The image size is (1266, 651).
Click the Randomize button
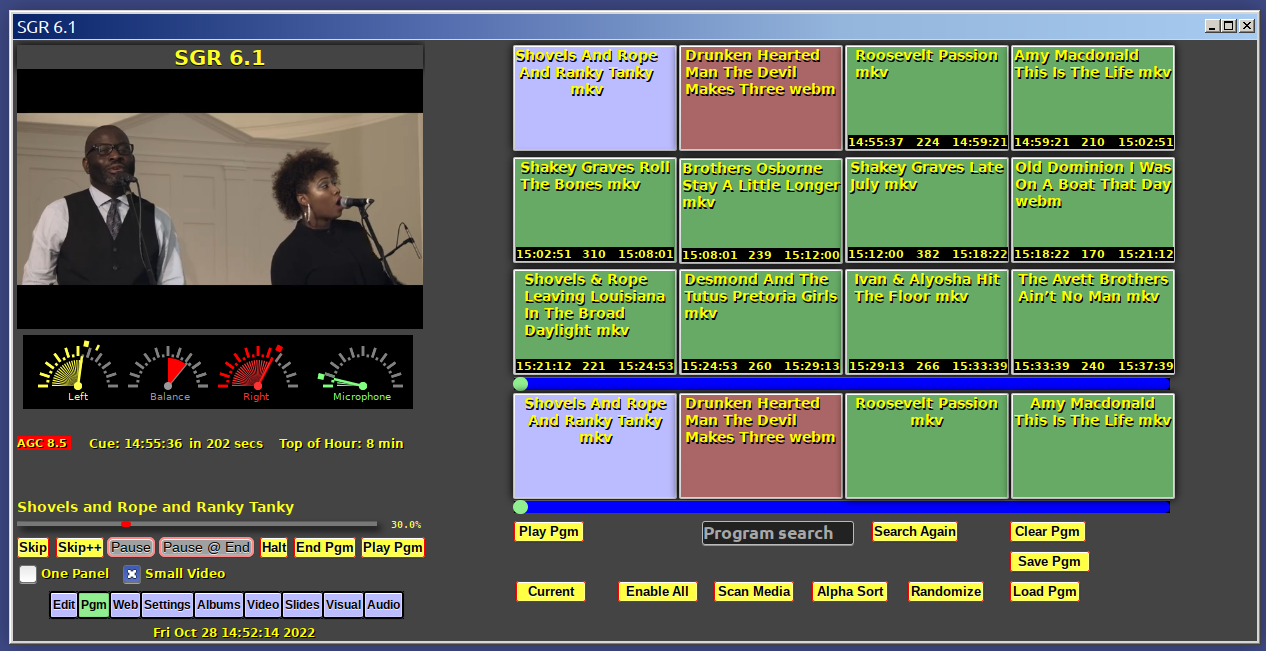coord(946,591)
